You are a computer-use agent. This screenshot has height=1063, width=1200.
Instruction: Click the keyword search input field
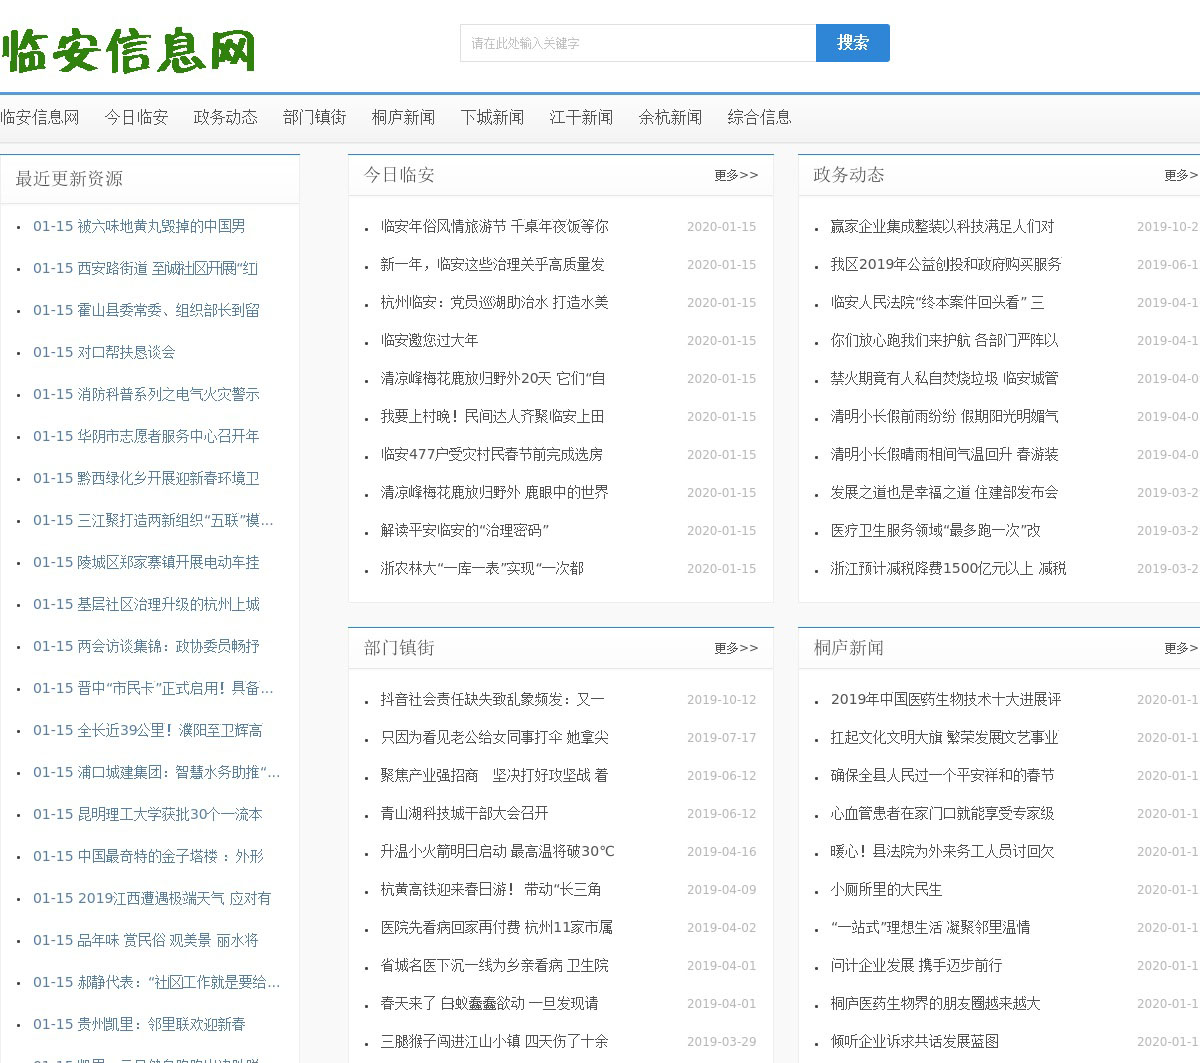tap(637, 43)
